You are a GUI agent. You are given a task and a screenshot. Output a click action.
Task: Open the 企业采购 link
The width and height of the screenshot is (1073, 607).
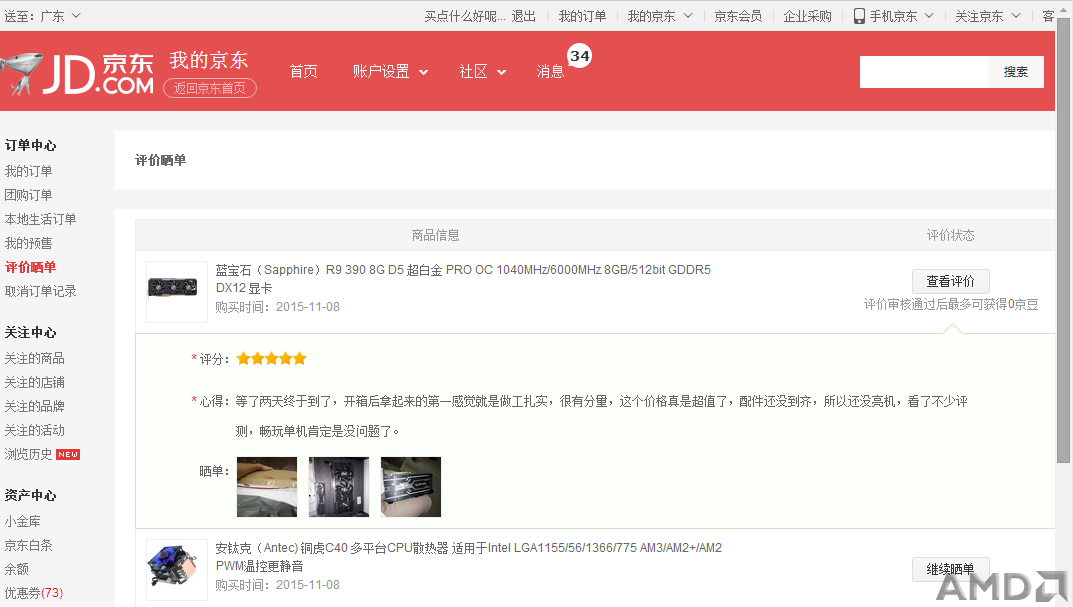[x=807, y=16]
